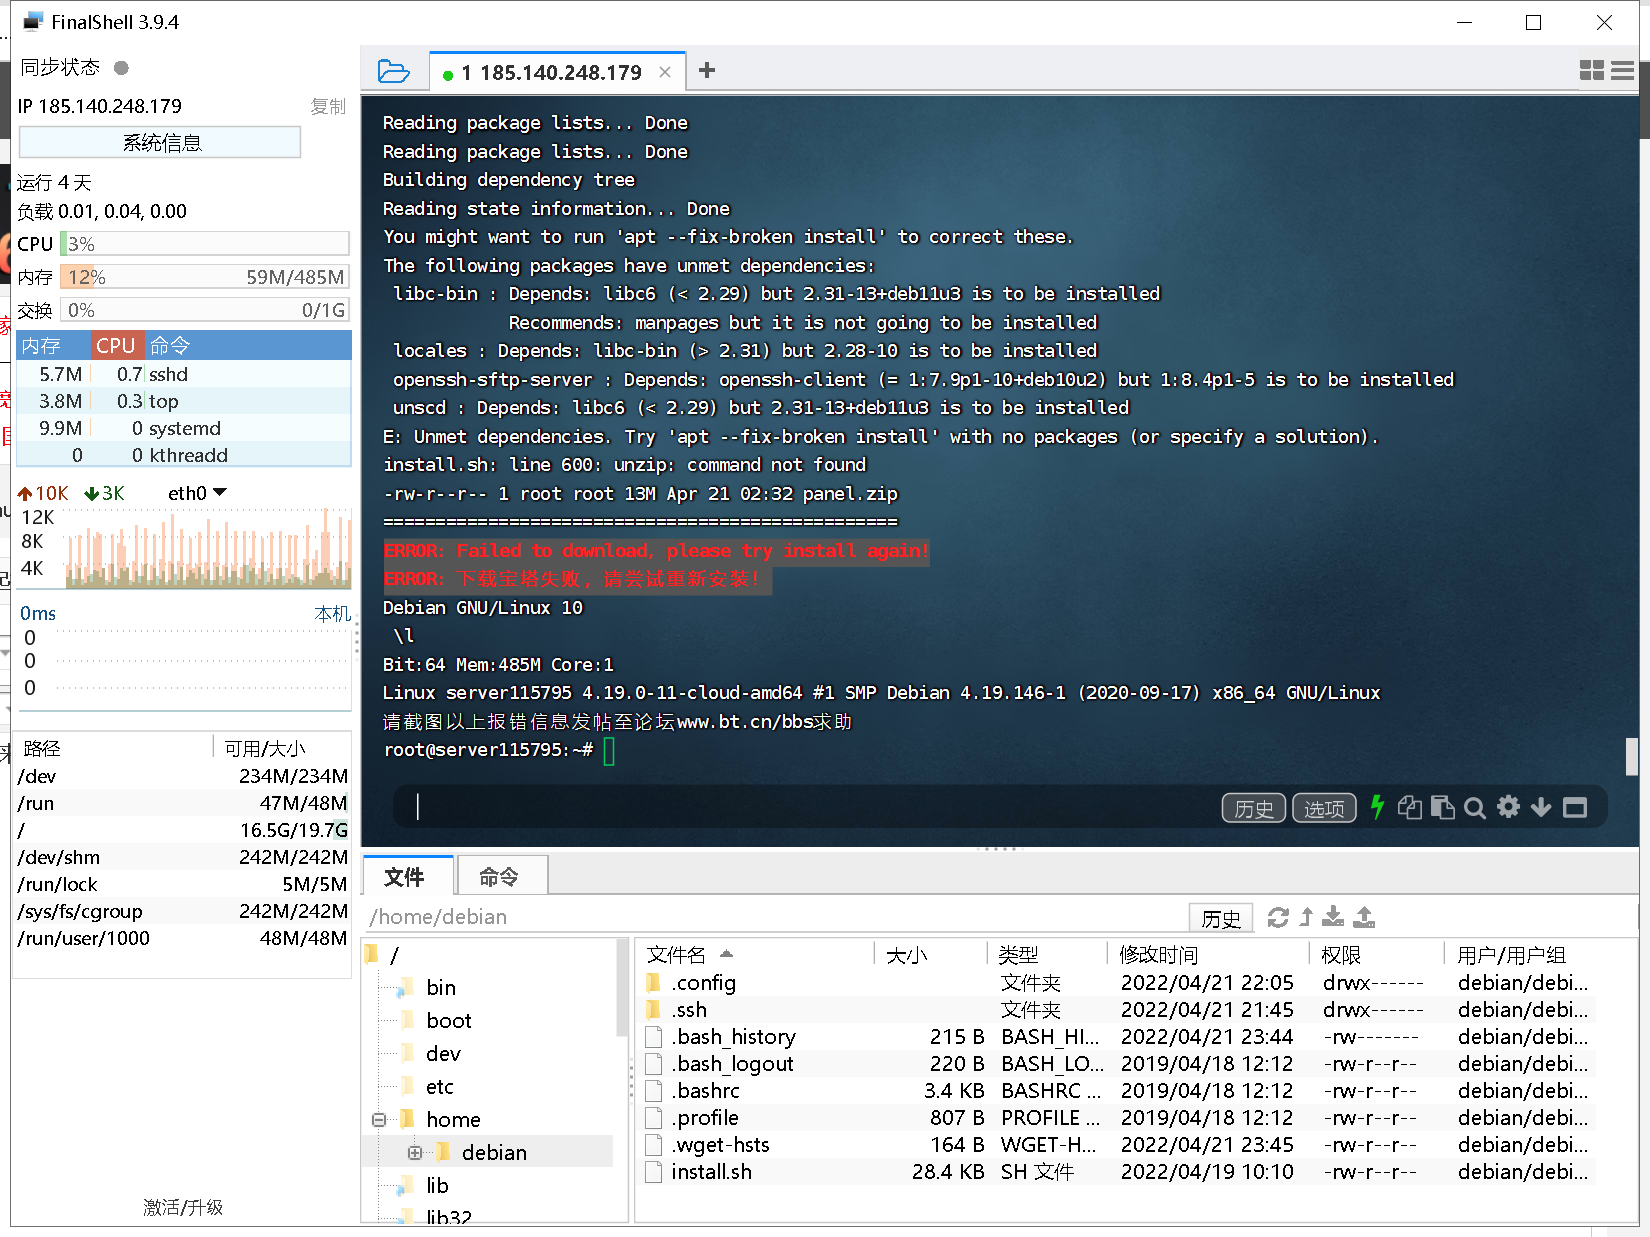The width and height of the screenshot is (1650, 1237).
Task: Select the systemd process row
Action: 184,428
